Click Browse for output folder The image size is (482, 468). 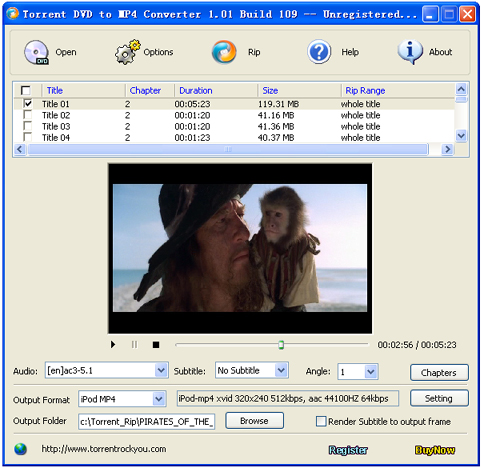coord(254,421)
